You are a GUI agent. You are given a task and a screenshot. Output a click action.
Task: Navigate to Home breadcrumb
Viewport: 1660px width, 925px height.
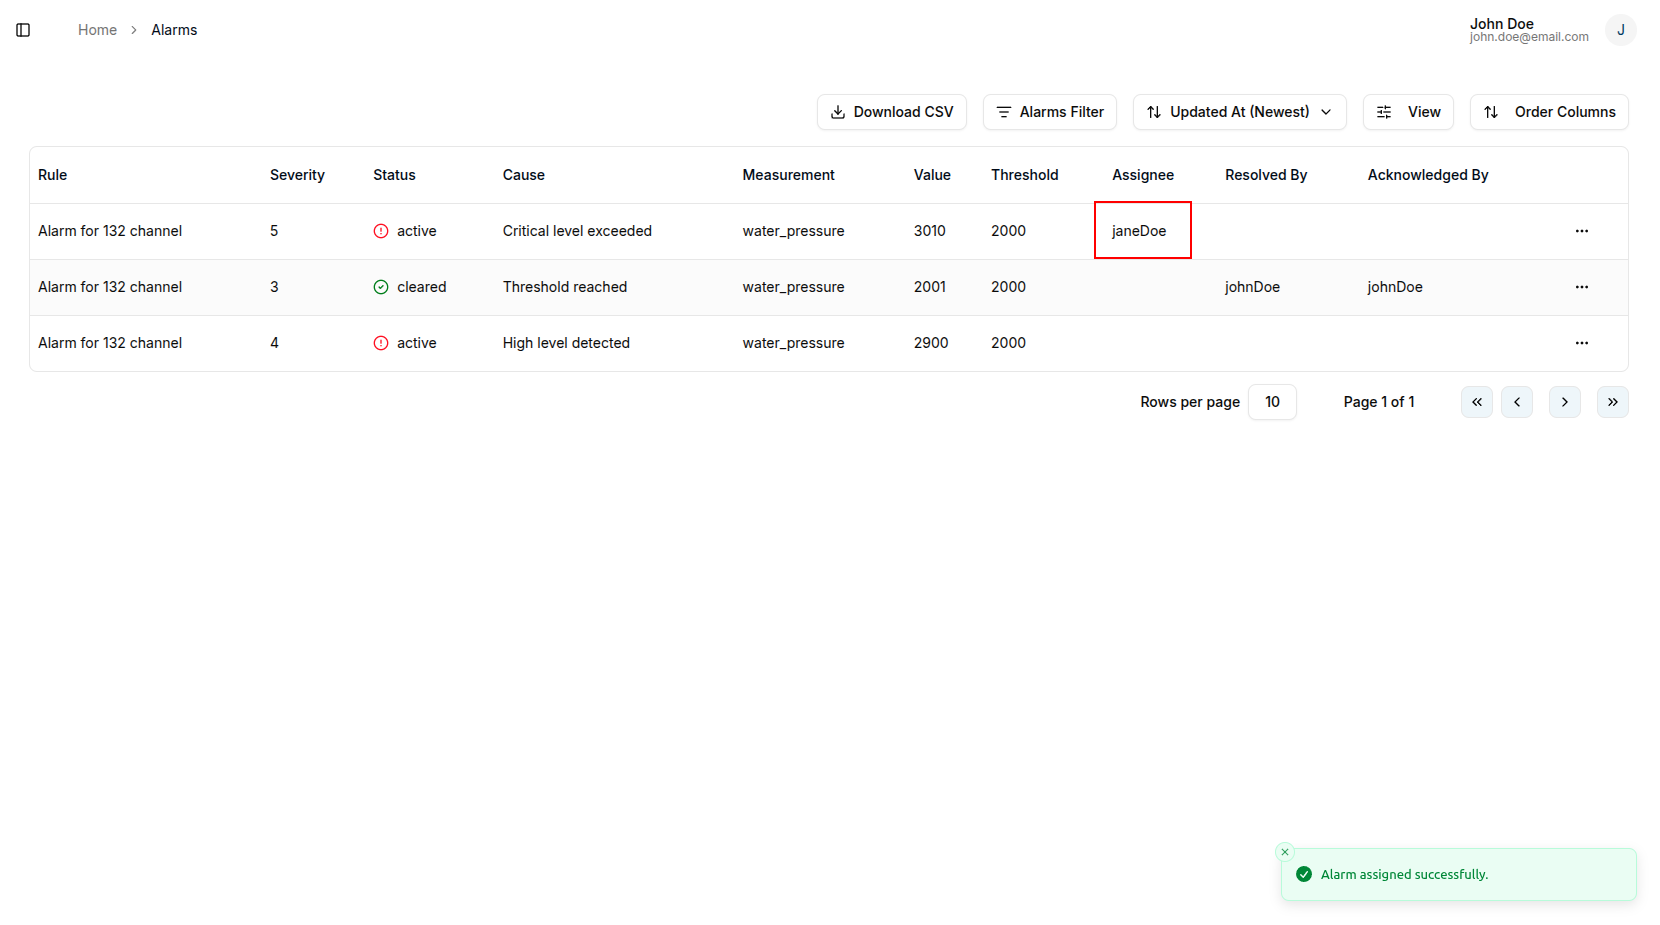click(97, 30)
